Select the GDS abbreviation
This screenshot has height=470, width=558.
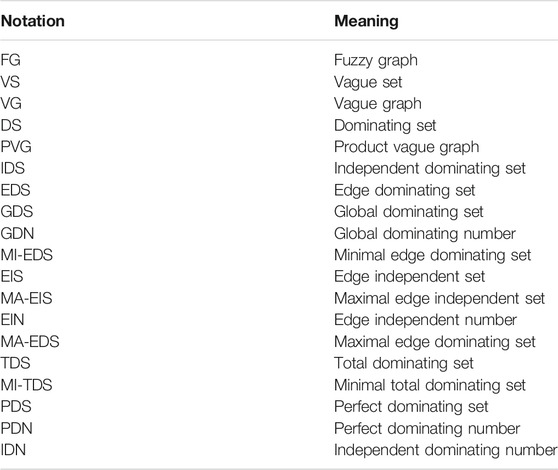coord(17,212)
